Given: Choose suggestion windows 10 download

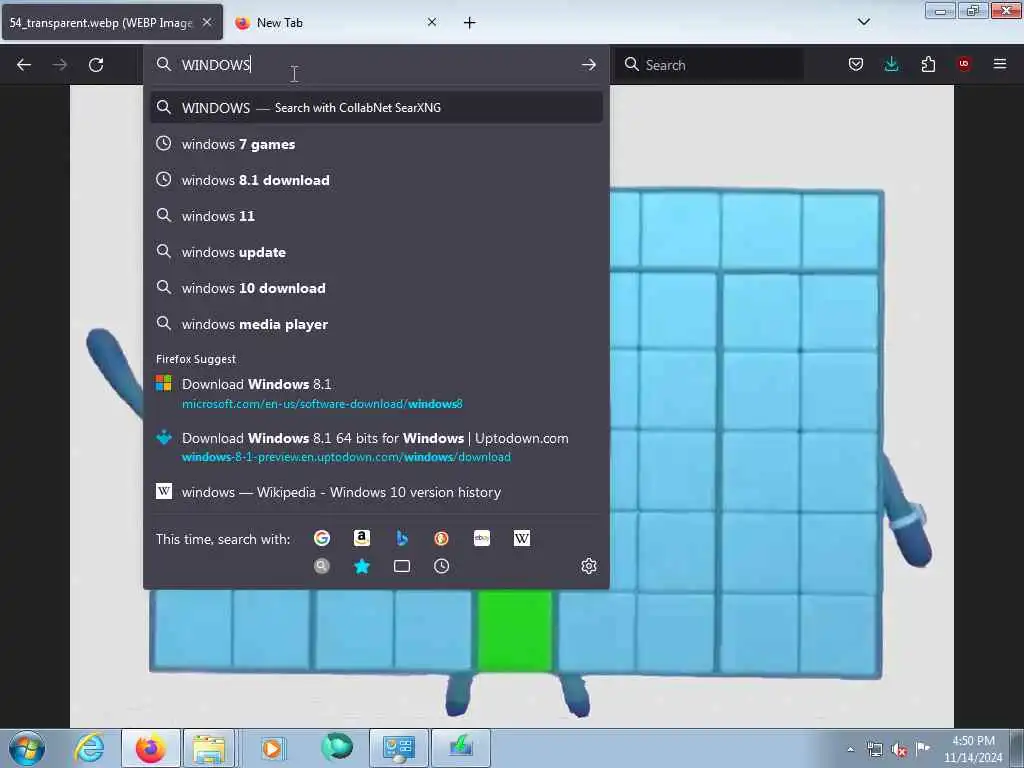Looking at the screenshot, I should point(377,288).
